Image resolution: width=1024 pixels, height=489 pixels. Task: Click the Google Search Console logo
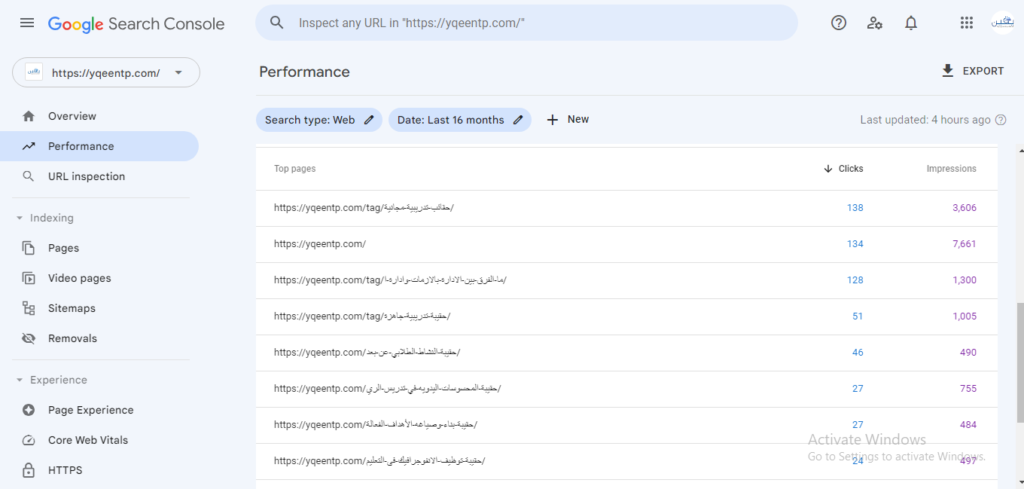click(136, 24)
